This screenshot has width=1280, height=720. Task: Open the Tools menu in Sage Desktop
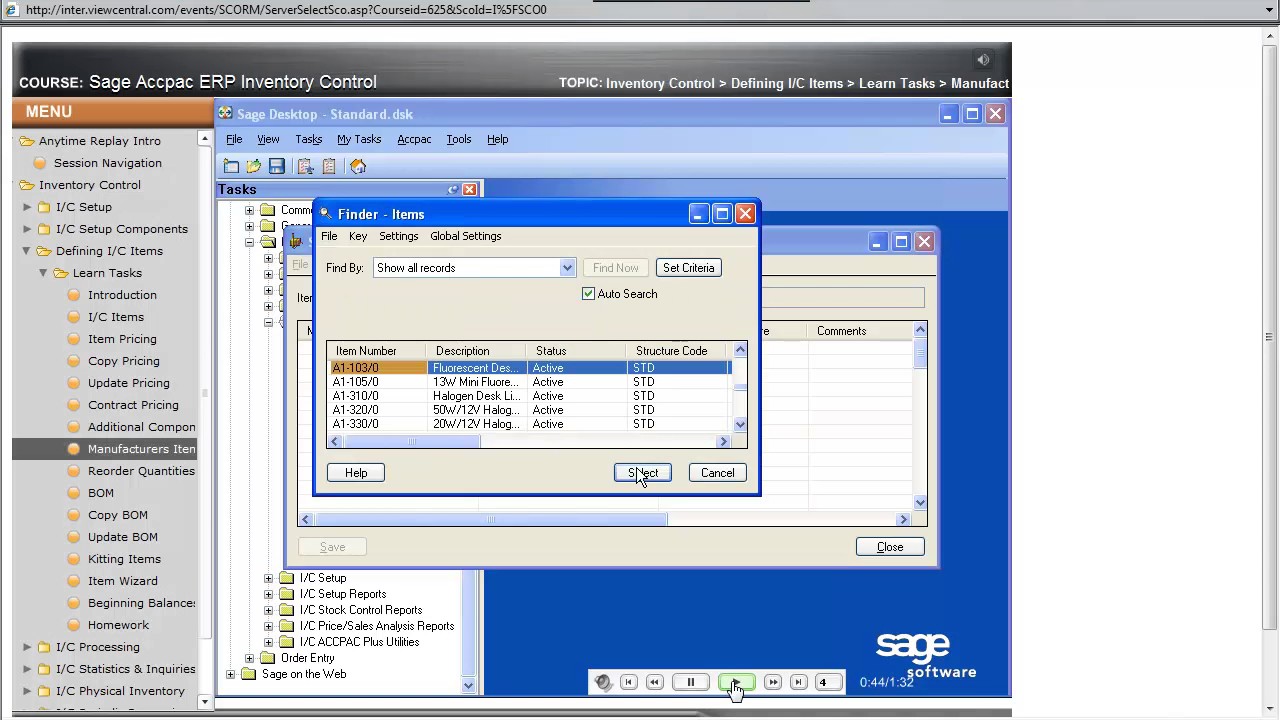(x=459, y=139)
